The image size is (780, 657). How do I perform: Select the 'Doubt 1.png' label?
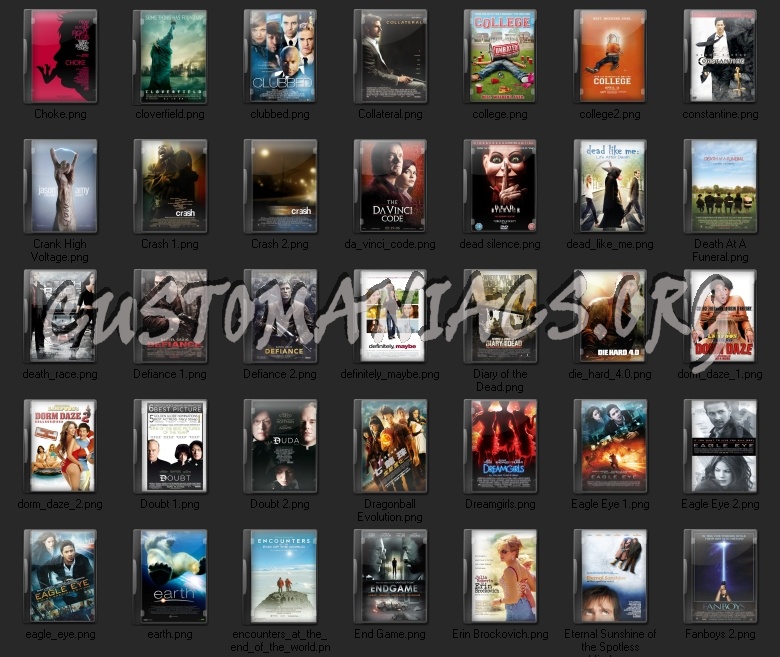tap(170, 504)
